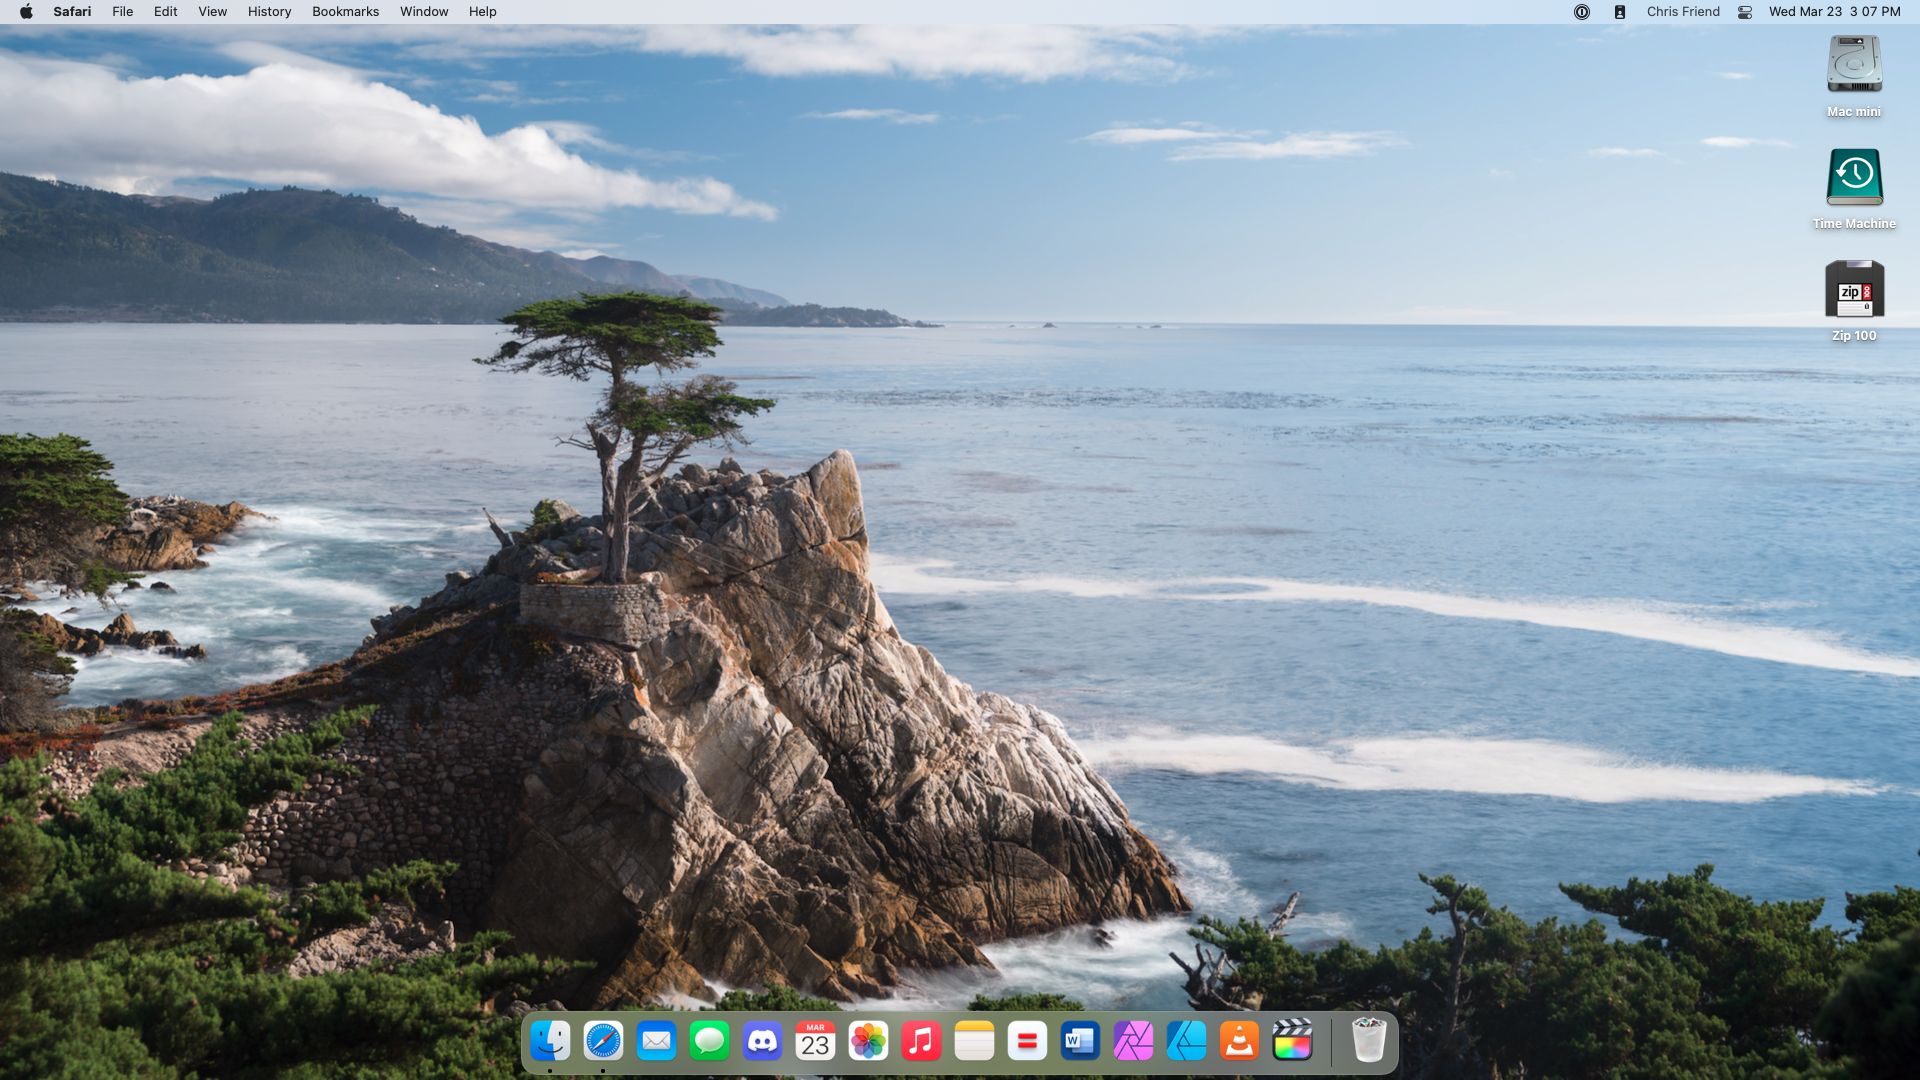Viewport: 1920px width, 1080px height.
Task: Open the History menu
Action: [x=269, y=12]
